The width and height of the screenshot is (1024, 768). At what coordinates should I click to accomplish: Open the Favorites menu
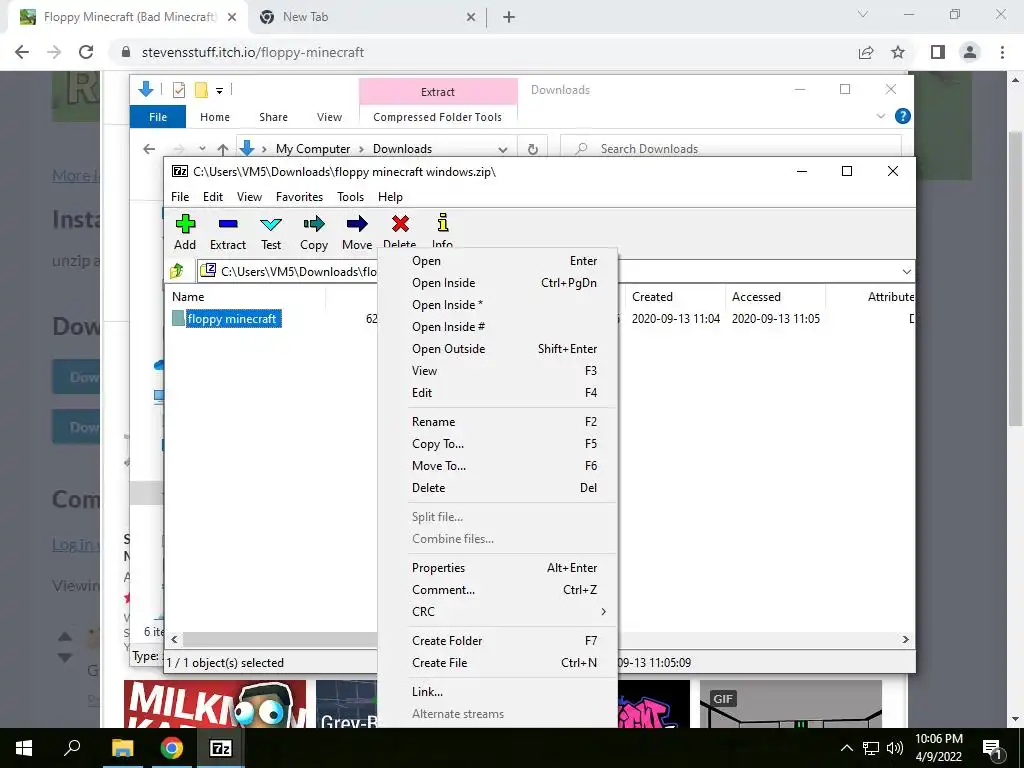pyautogui.click(x=299, y=197)
